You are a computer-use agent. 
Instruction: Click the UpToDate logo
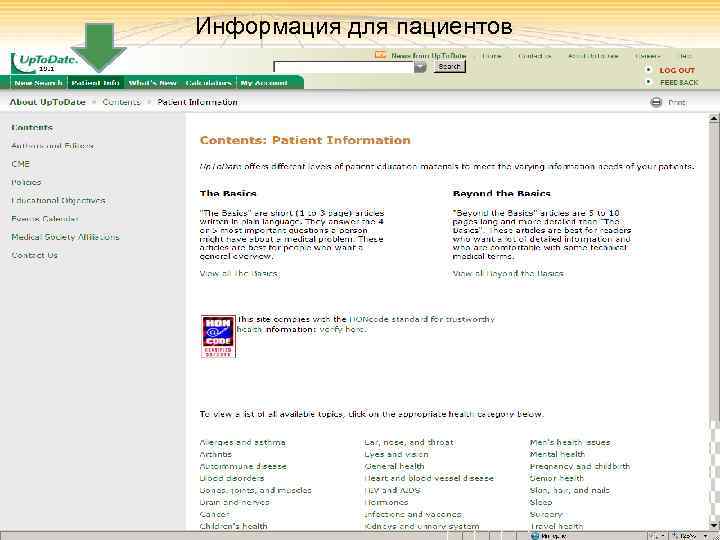(44, 63)
